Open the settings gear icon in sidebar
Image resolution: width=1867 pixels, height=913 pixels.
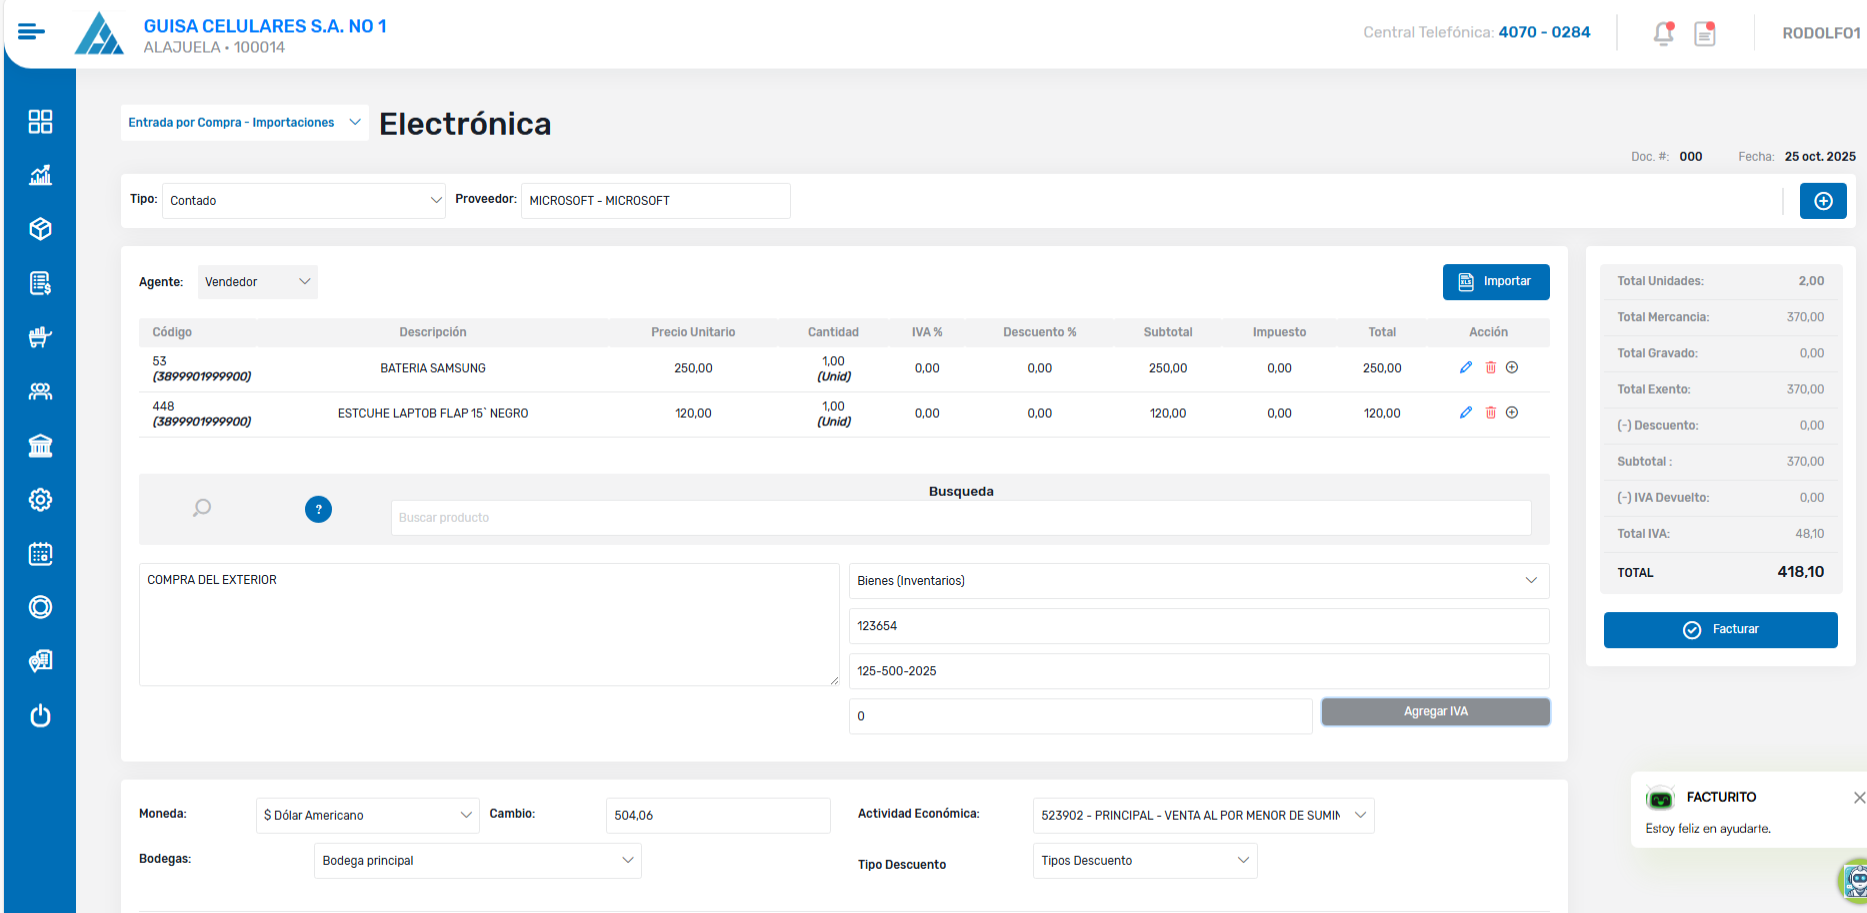coord(40,500)
